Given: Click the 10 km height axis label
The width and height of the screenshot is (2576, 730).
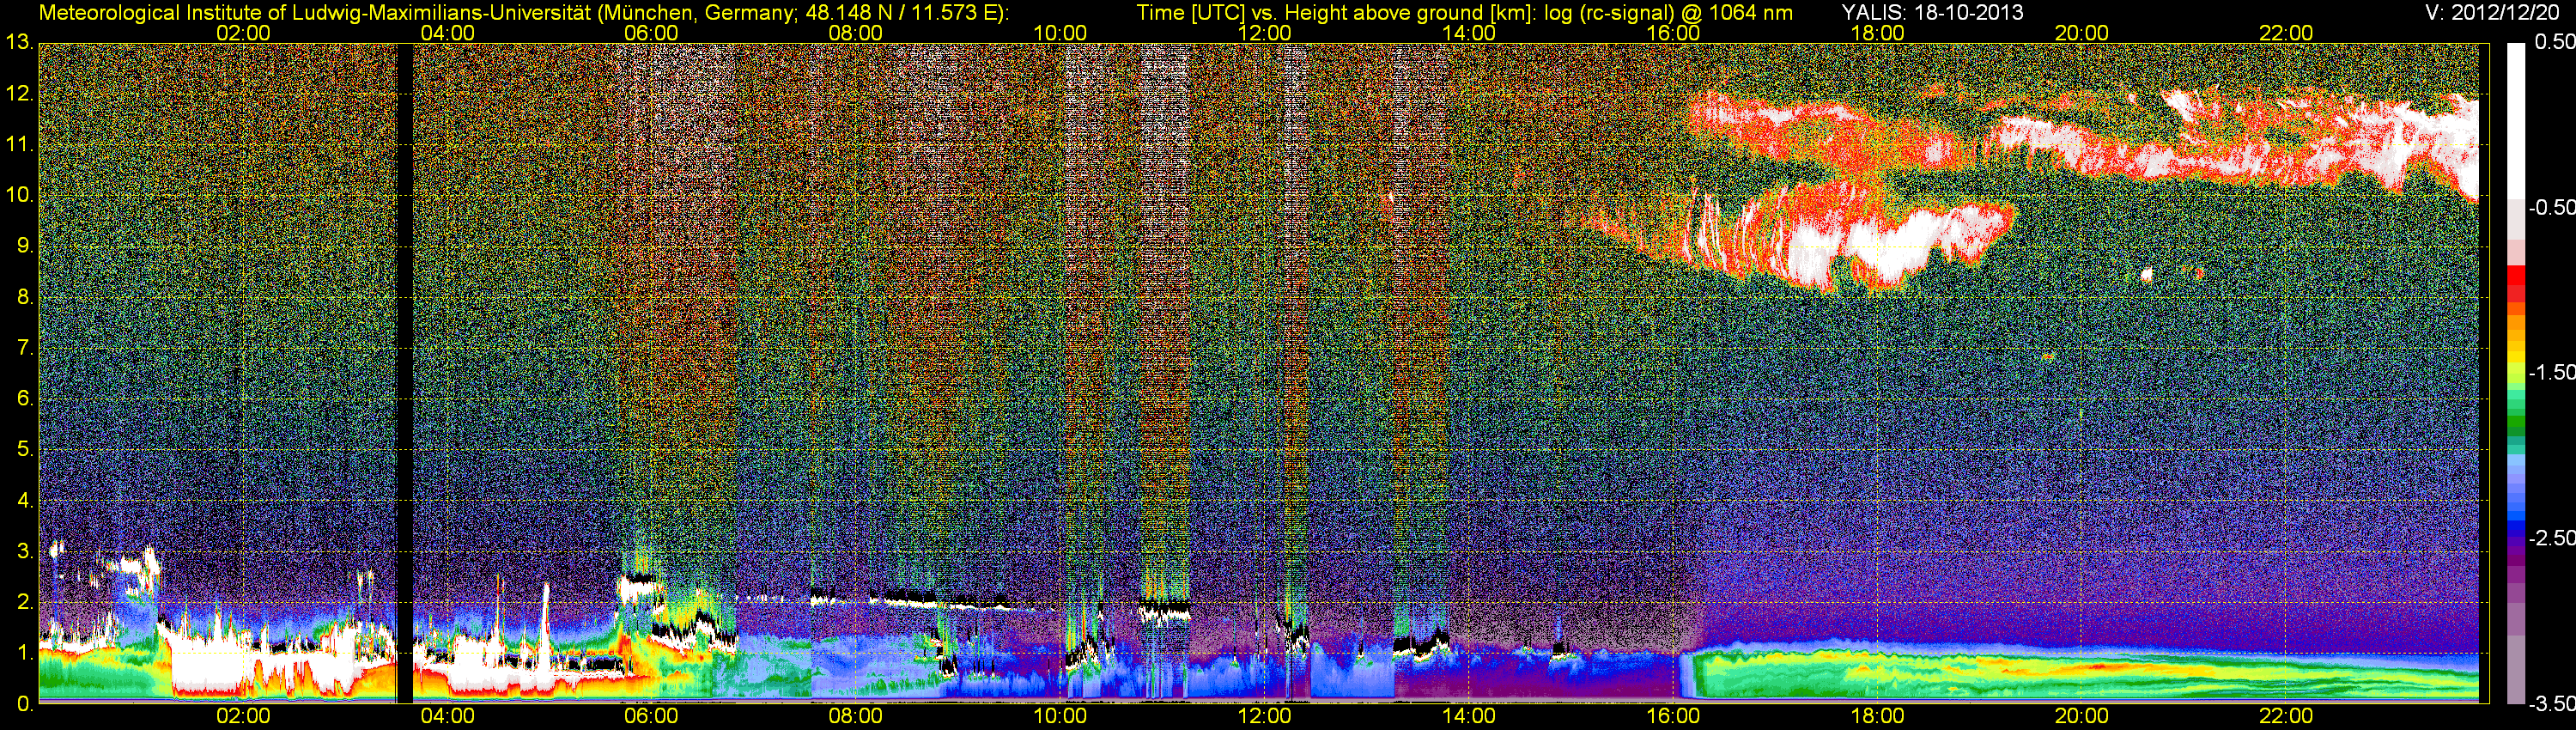Looking at the screenshot, I should pos(19,195).
